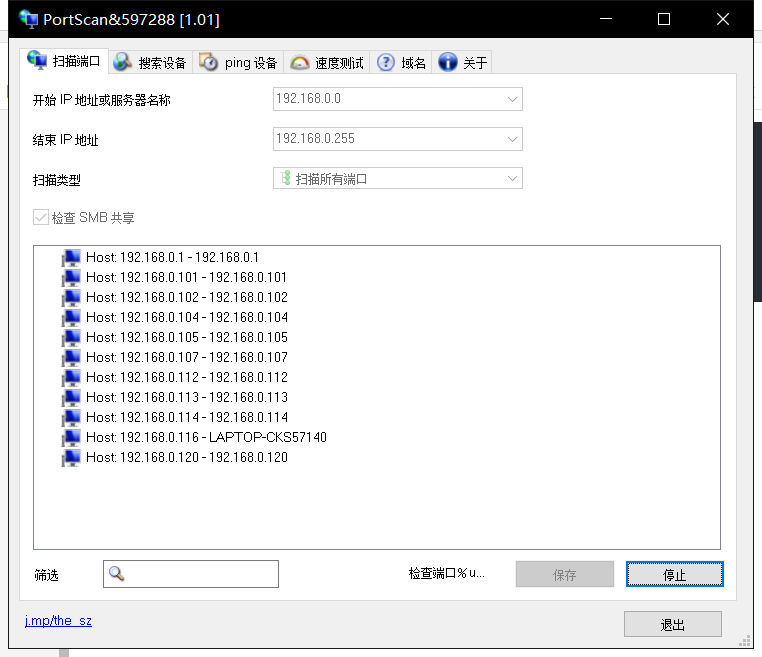
Task: Click computer icon of host 192.168.0.101
Action: point(71,277)
